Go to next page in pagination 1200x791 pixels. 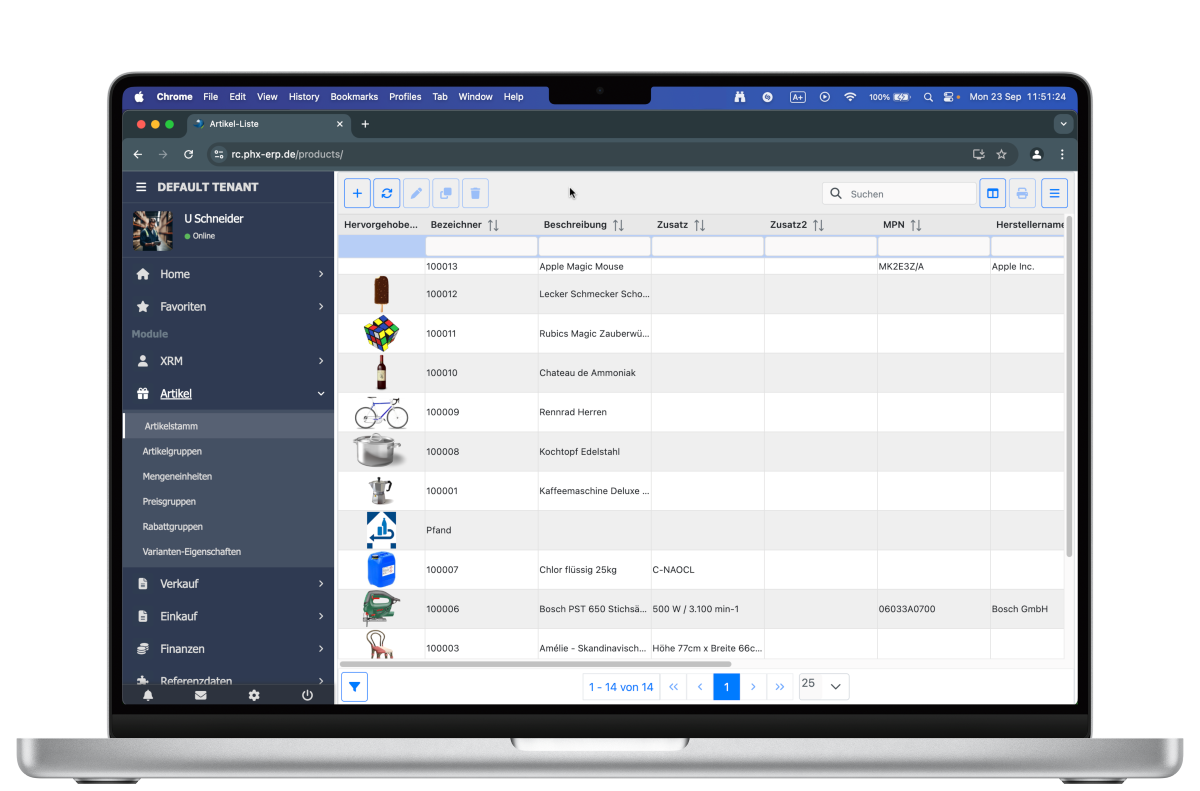pyautogui.click(x=753, y=687)
